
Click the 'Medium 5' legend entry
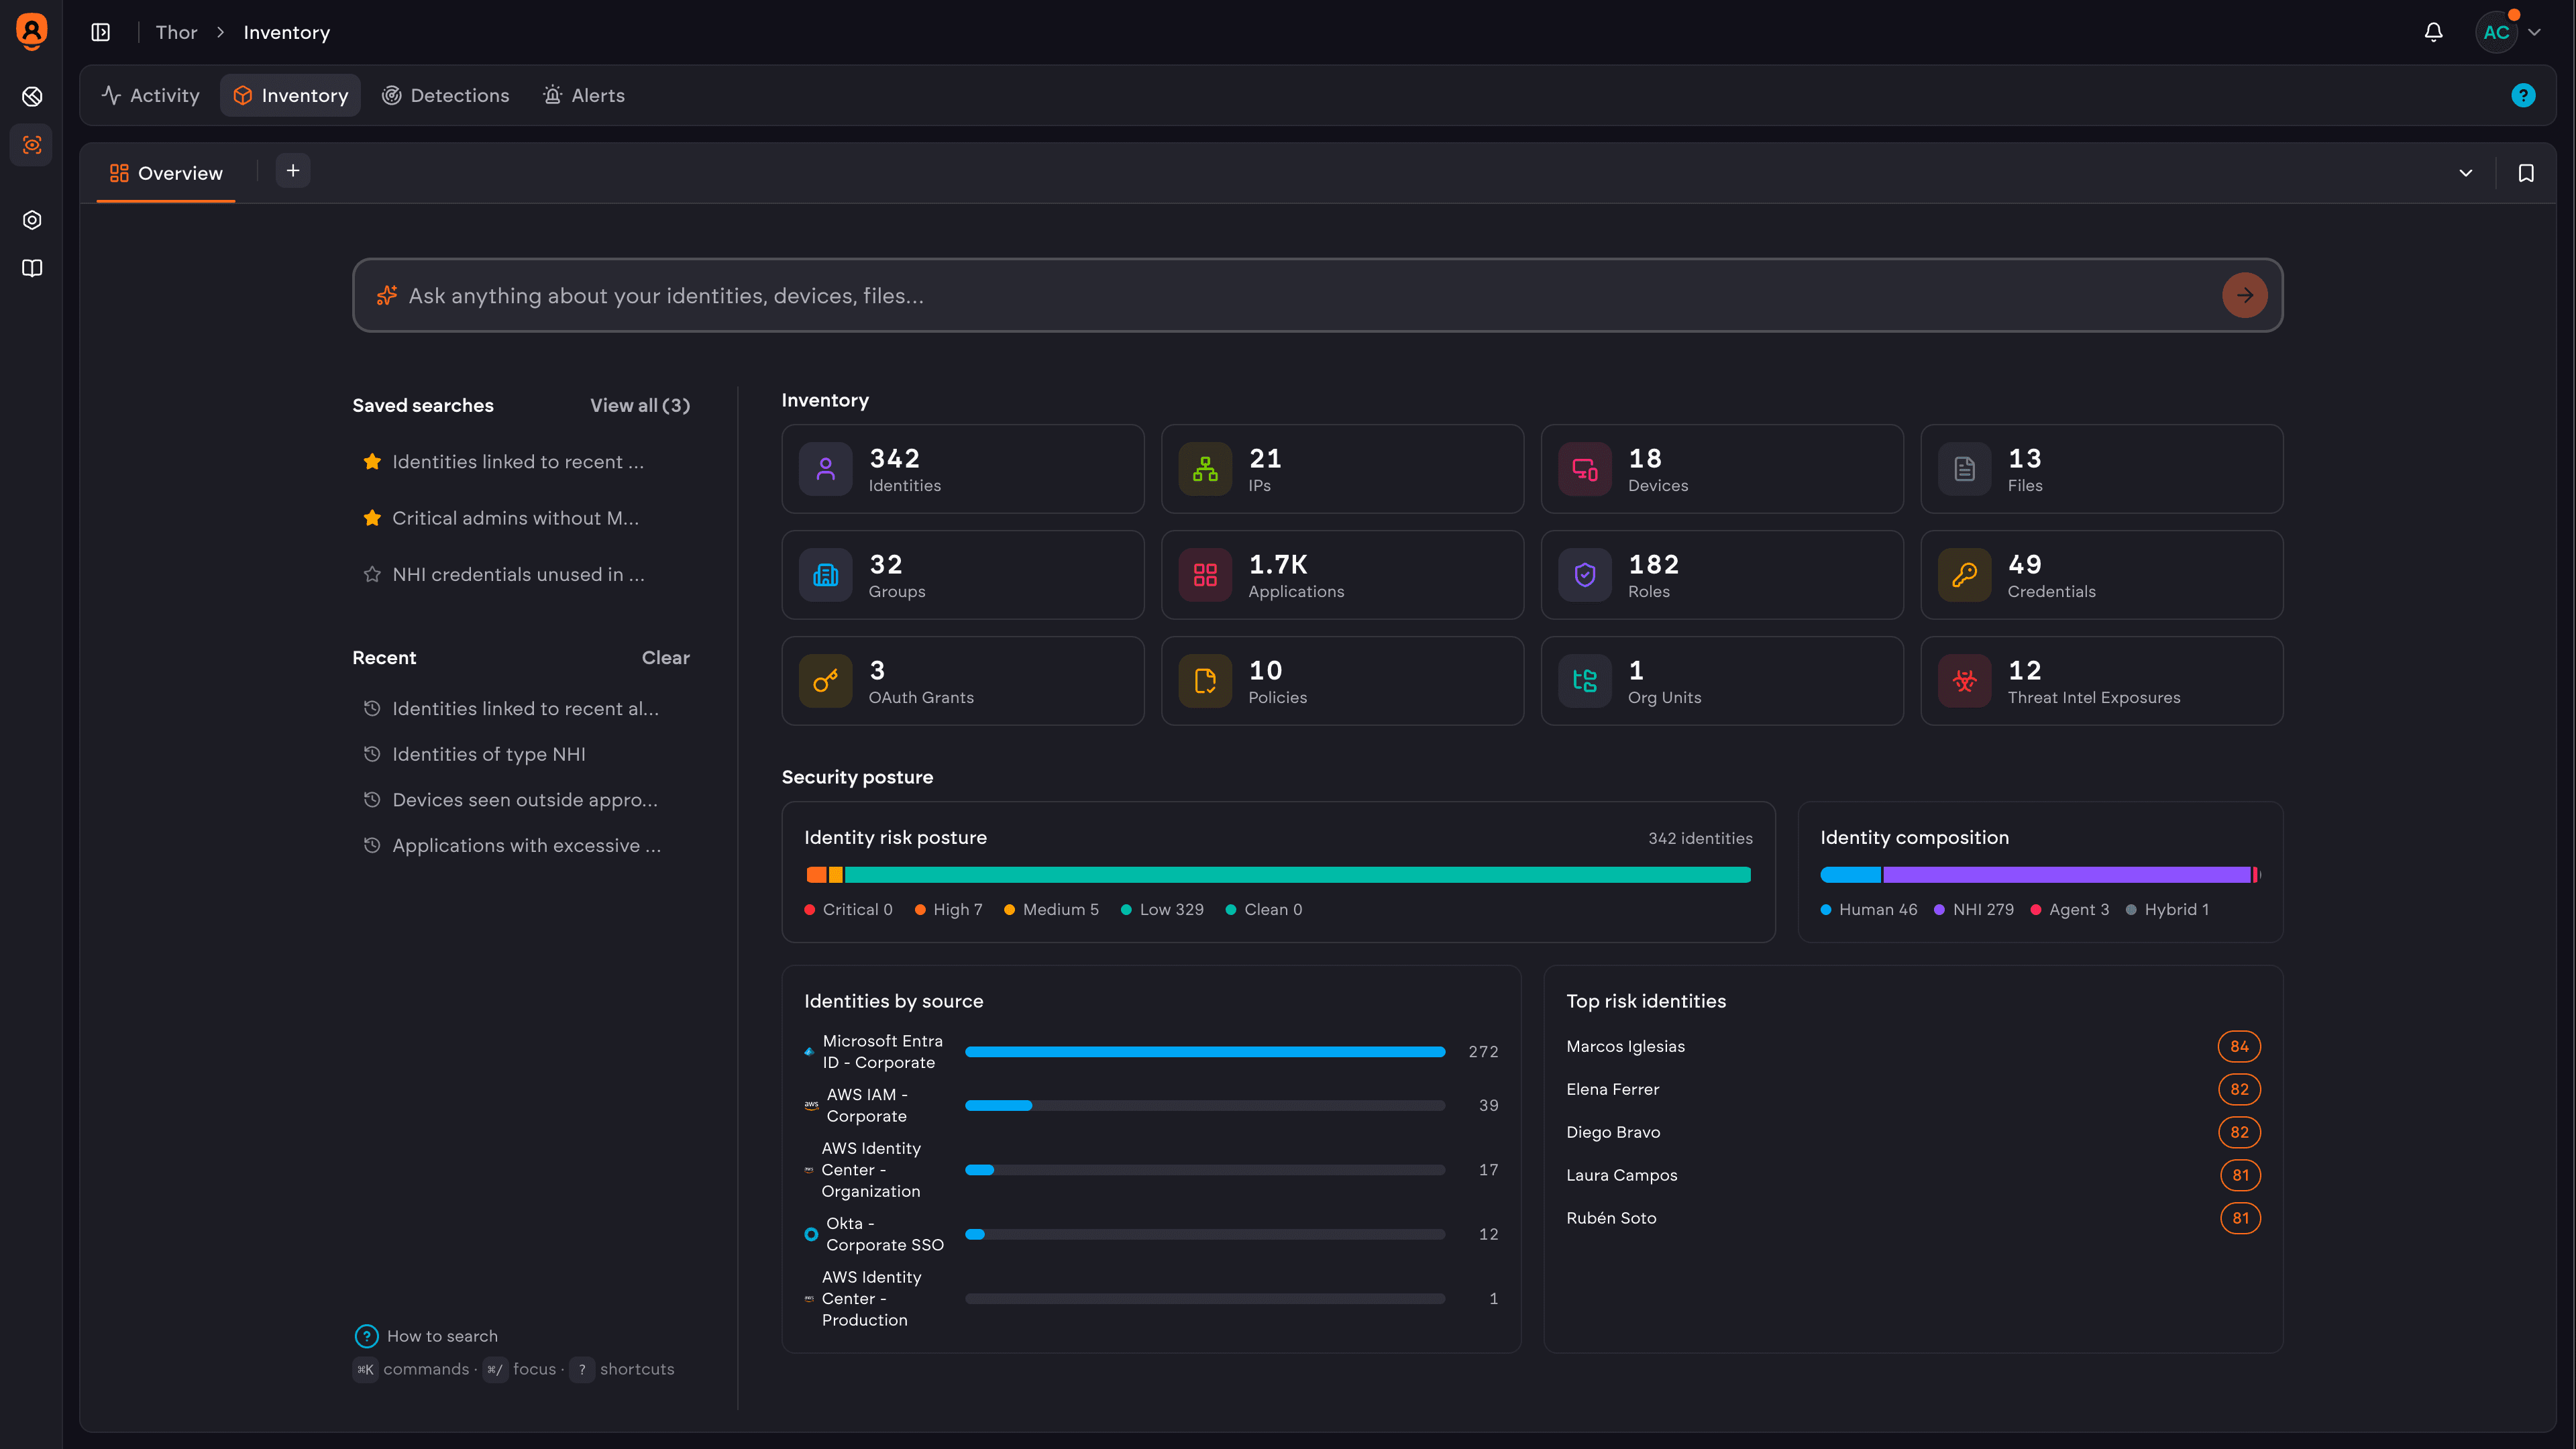[x=1051, y=910]
